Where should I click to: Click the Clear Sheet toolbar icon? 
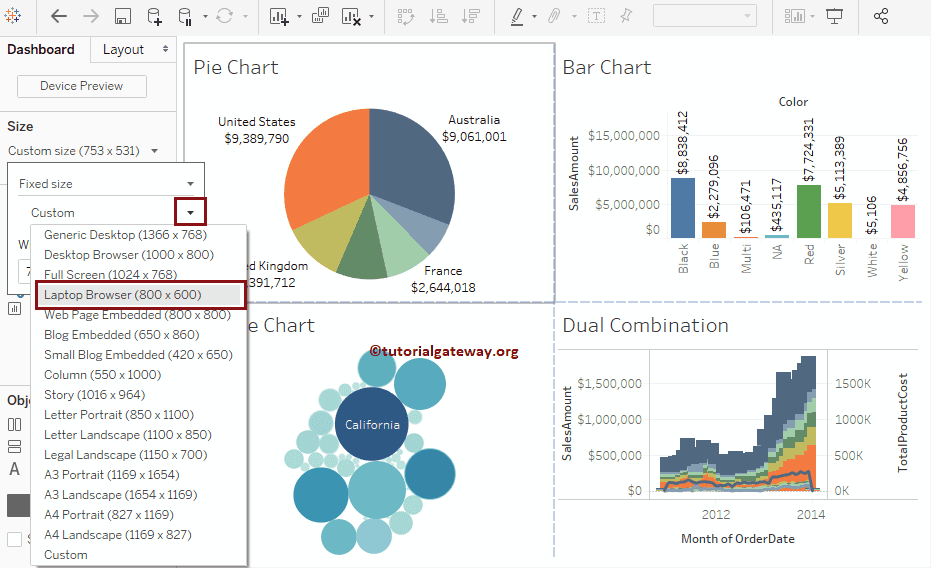pyautogui.click(x=351, y=16)
